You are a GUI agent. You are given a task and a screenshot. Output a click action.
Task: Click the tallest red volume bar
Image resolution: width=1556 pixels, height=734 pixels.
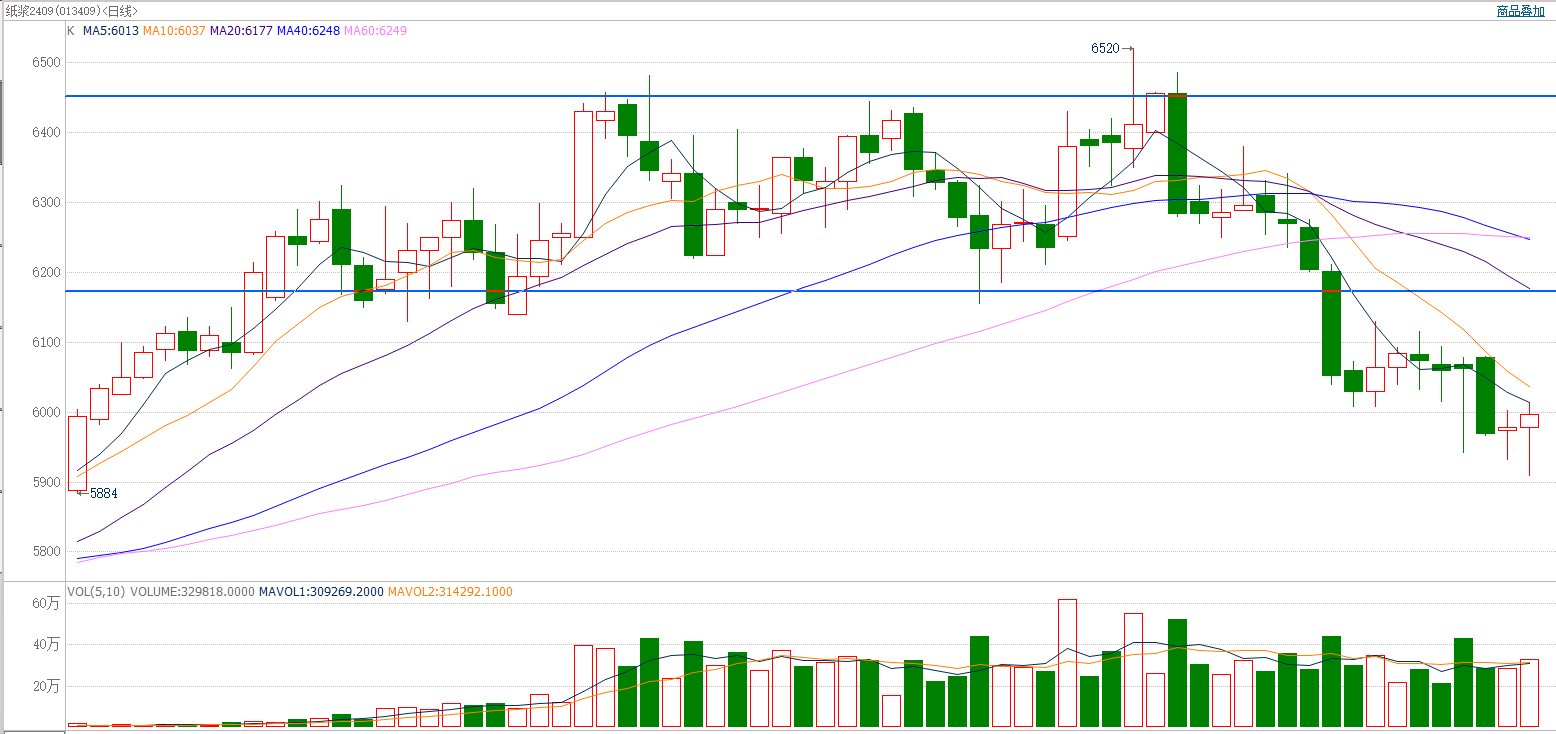1067,662
